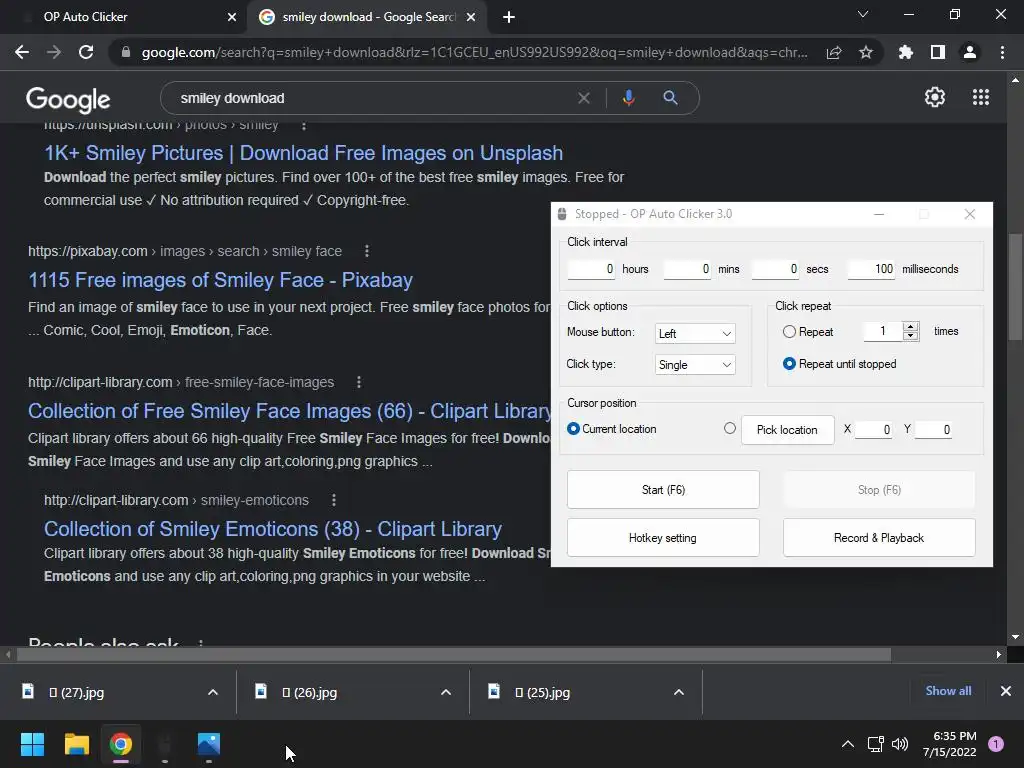Open the Photos app on the taskbar
The height and width of the screenshot is (768, 1024).
click(x=208, y=744)
